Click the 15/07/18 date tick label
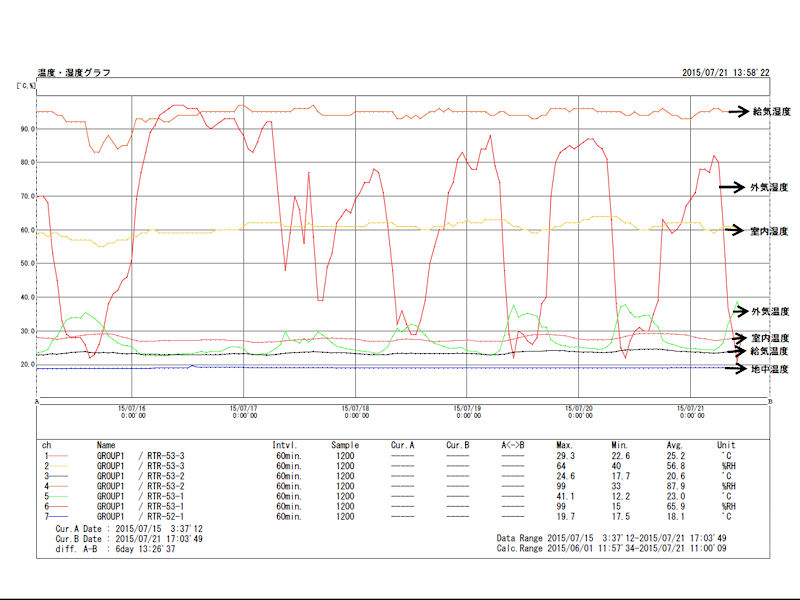This screenshot has height=600, width=800. tap(355, 411)
